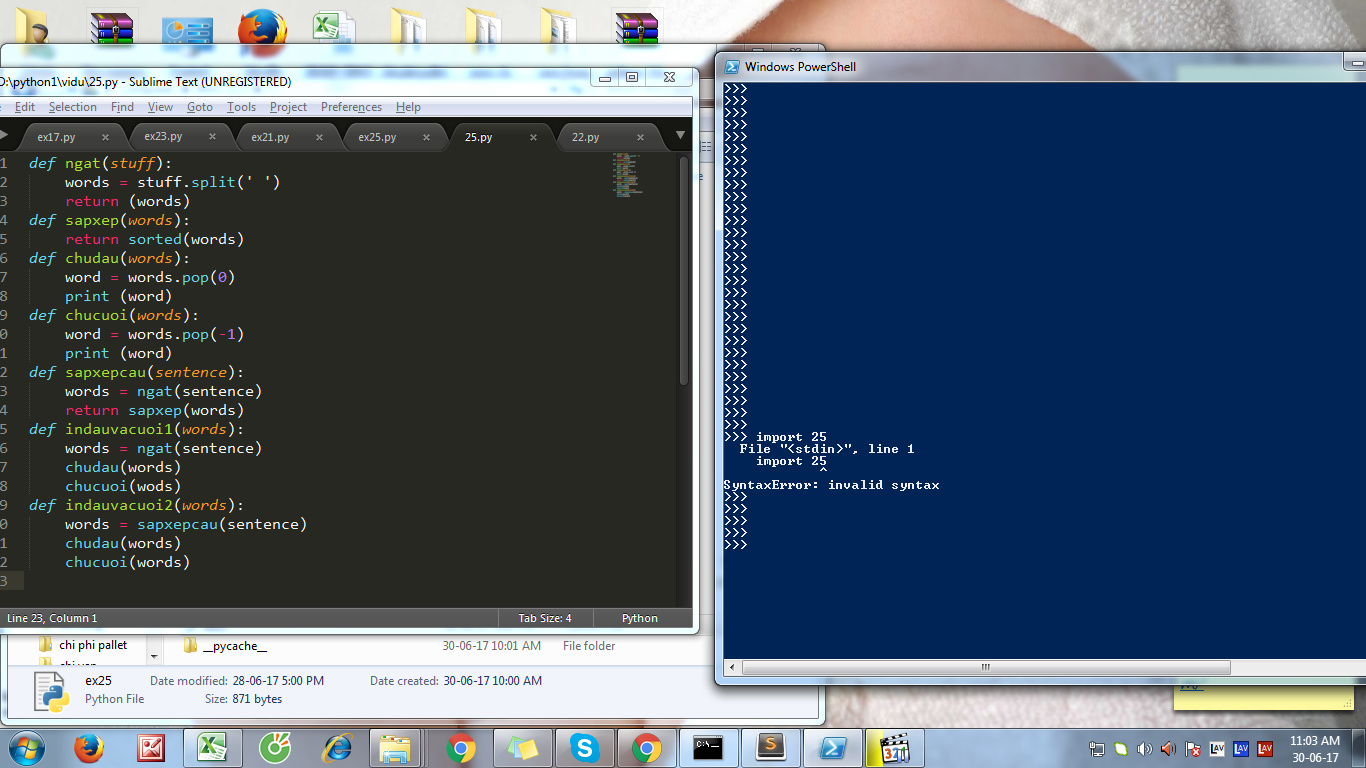
Task: Open Skype via its taskbar icon
Action: pyautogui.click(x=585, y=747)
